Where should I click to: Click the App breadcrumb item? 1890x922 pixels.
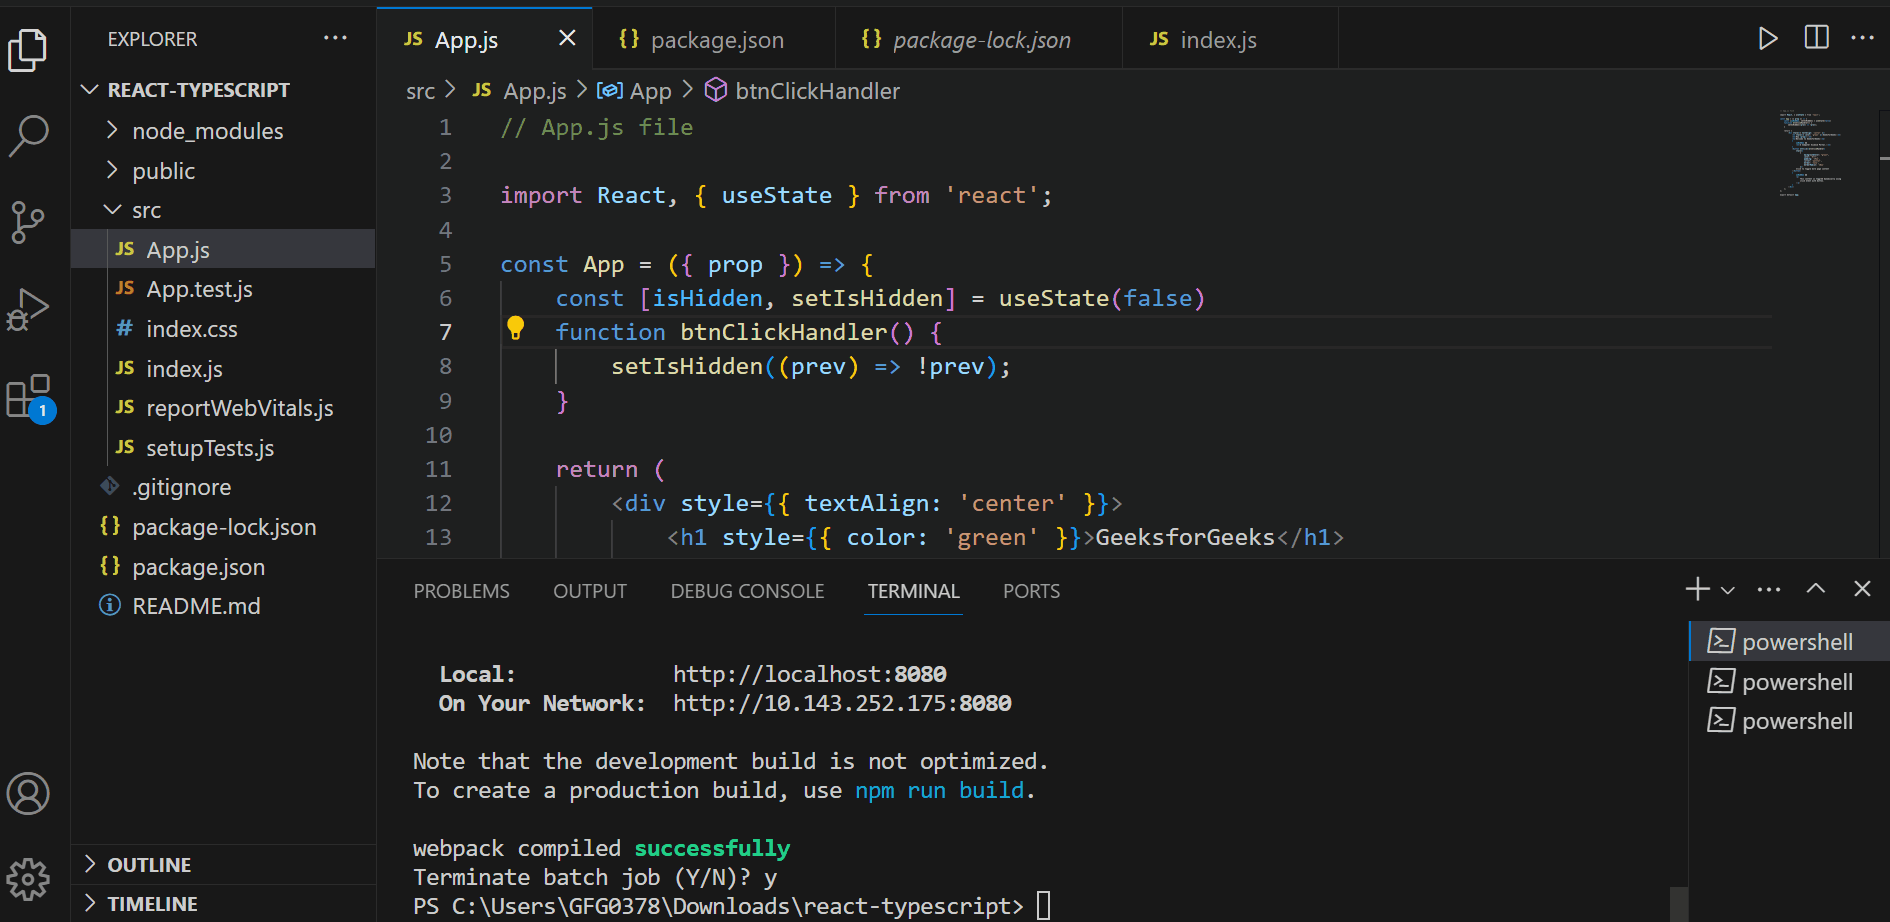(648, 90)
